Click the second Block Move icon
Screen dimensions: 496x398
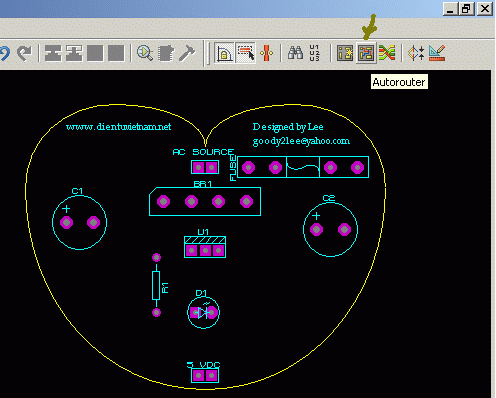[74, 53]
